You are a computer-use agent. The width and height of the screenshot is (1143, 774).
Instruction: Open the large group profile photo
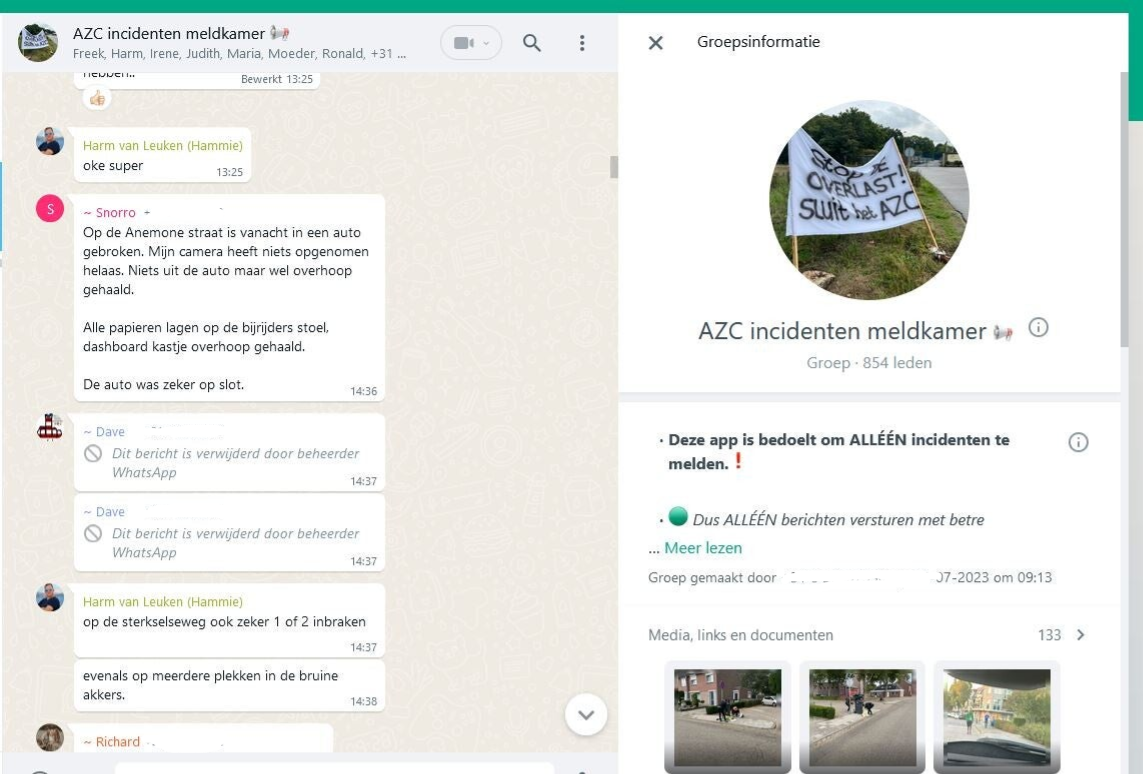[x=869, y=200]
